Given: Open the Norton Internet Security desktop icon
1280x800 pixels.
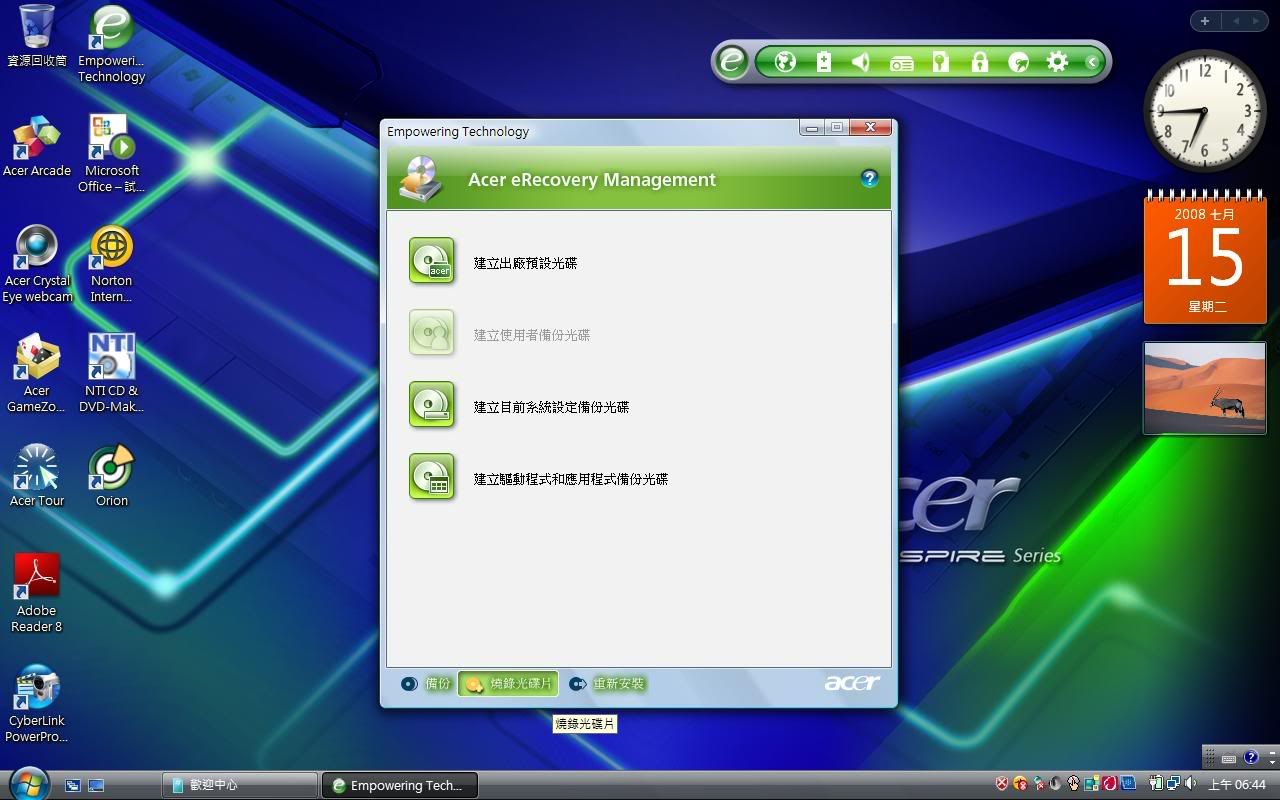Looking at the screenshot, I should click(x=111, y=264).
